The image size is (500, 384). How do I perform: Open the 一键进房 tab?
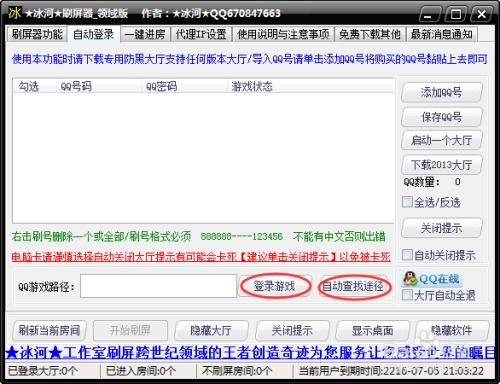coord(145,34)
